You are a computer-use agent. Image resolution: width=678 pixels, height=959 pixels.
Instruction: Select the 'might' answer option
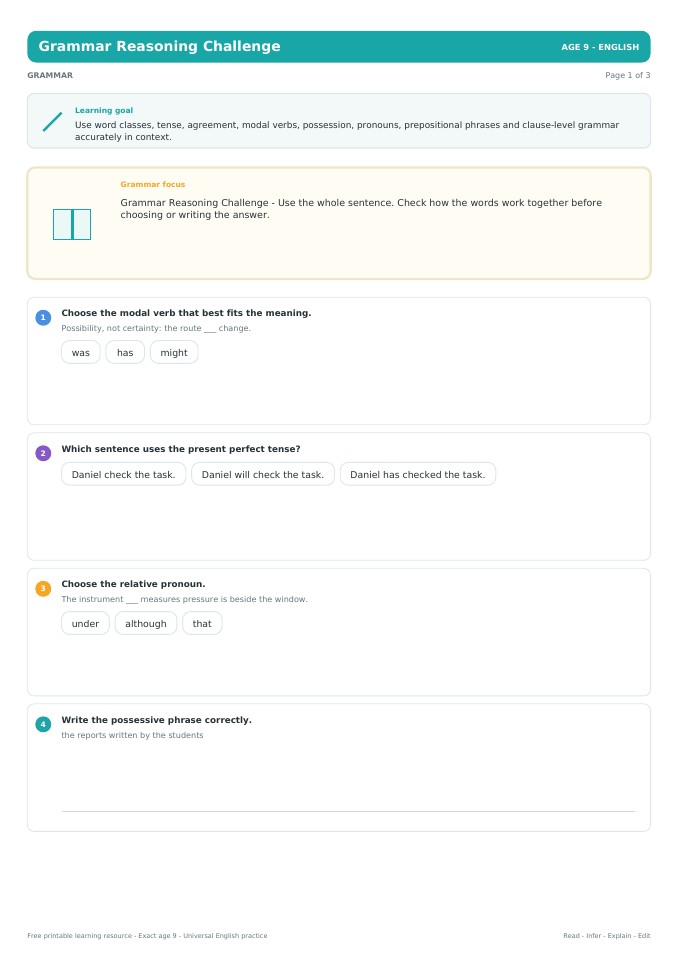point(174,353)
